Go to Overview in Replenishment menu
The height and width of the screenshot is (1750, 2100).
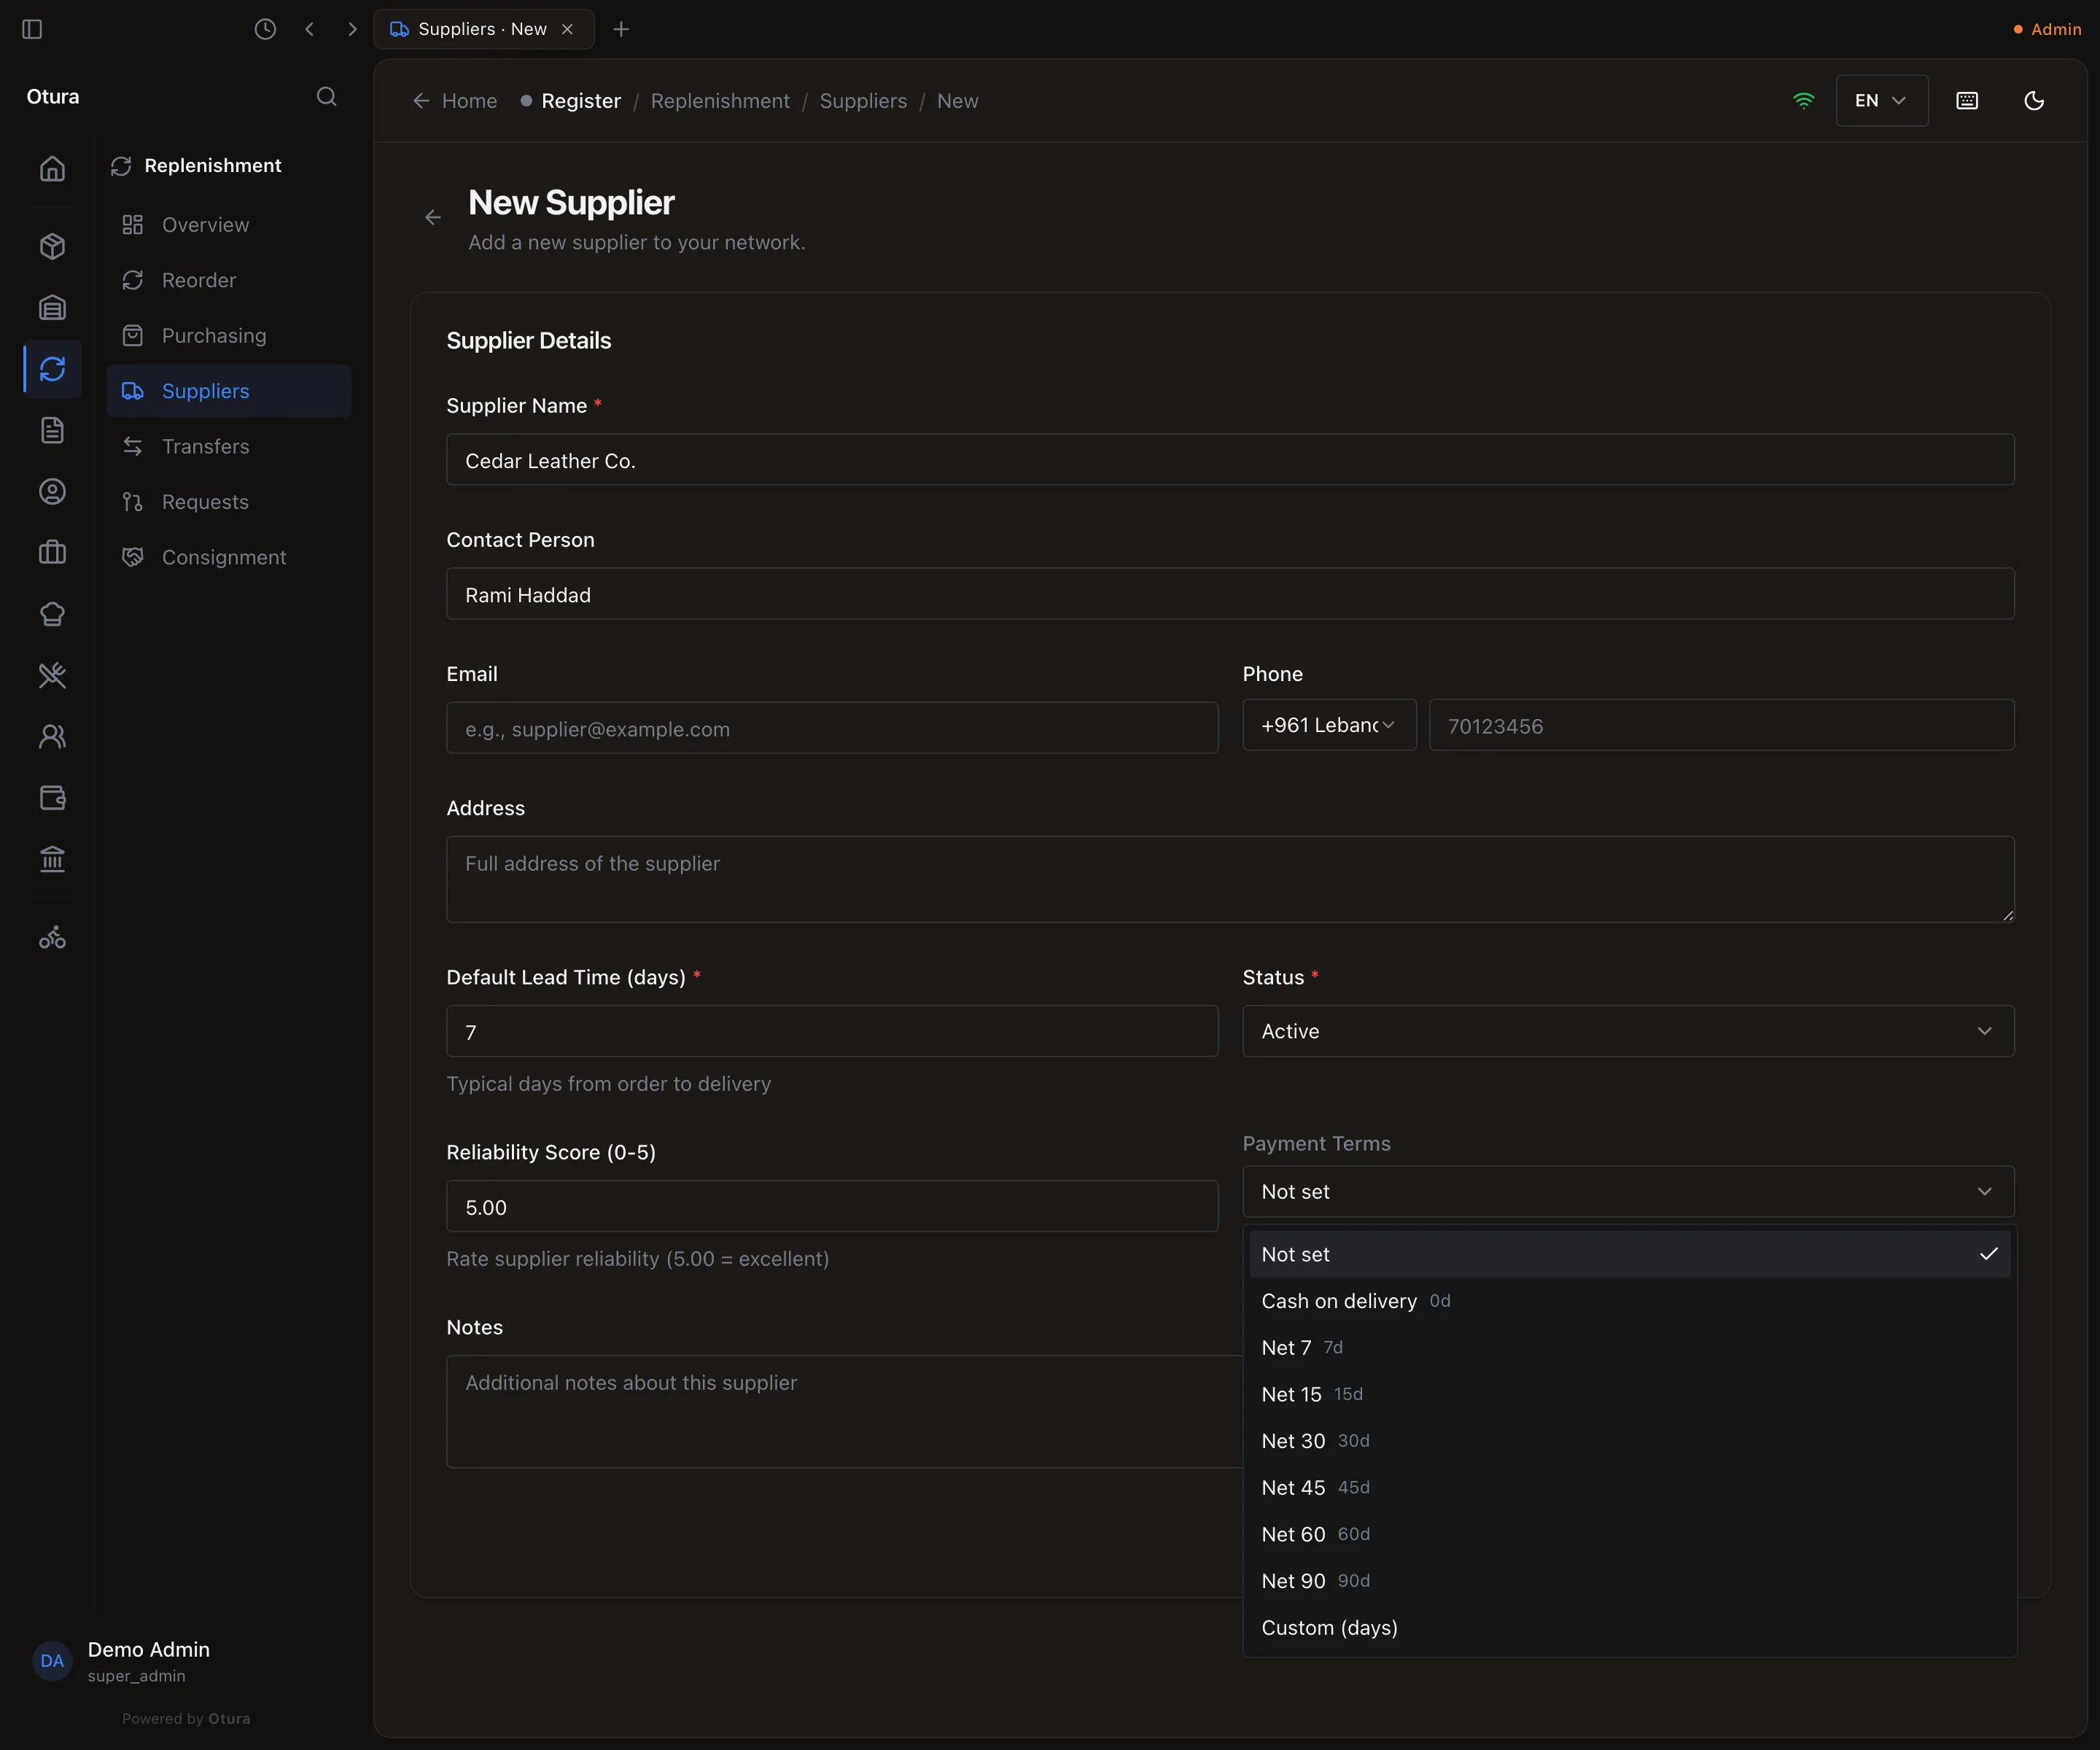point(229,225)
